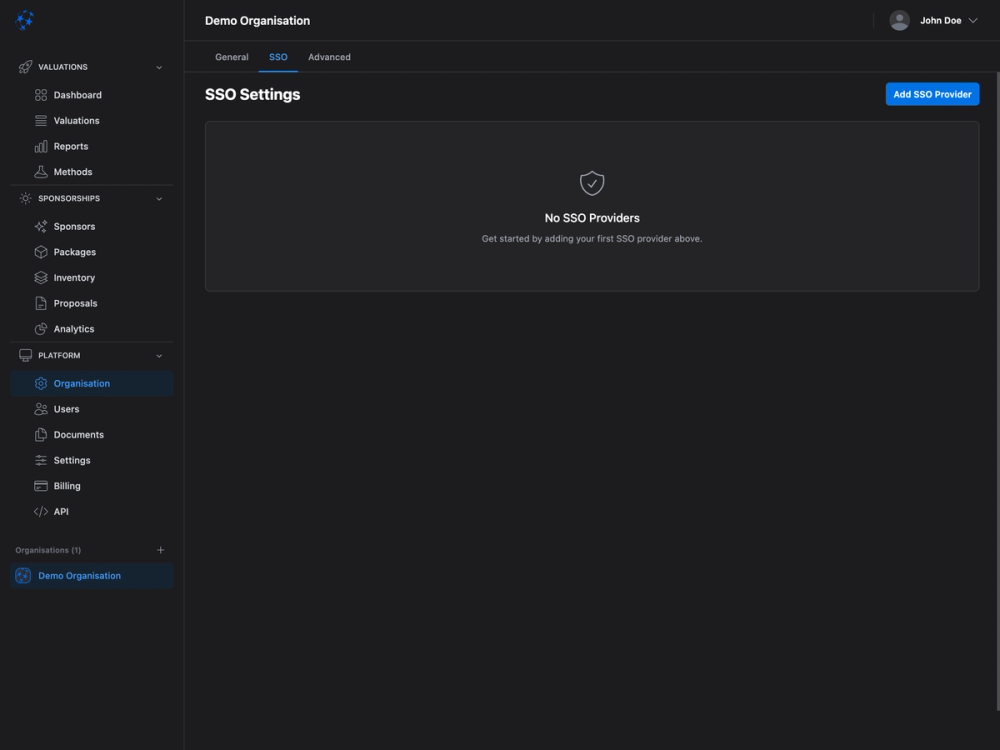This screenshot has width=1000, height=750.
Task: Click the app logo in the top-left corner
Action: point(24,19)
